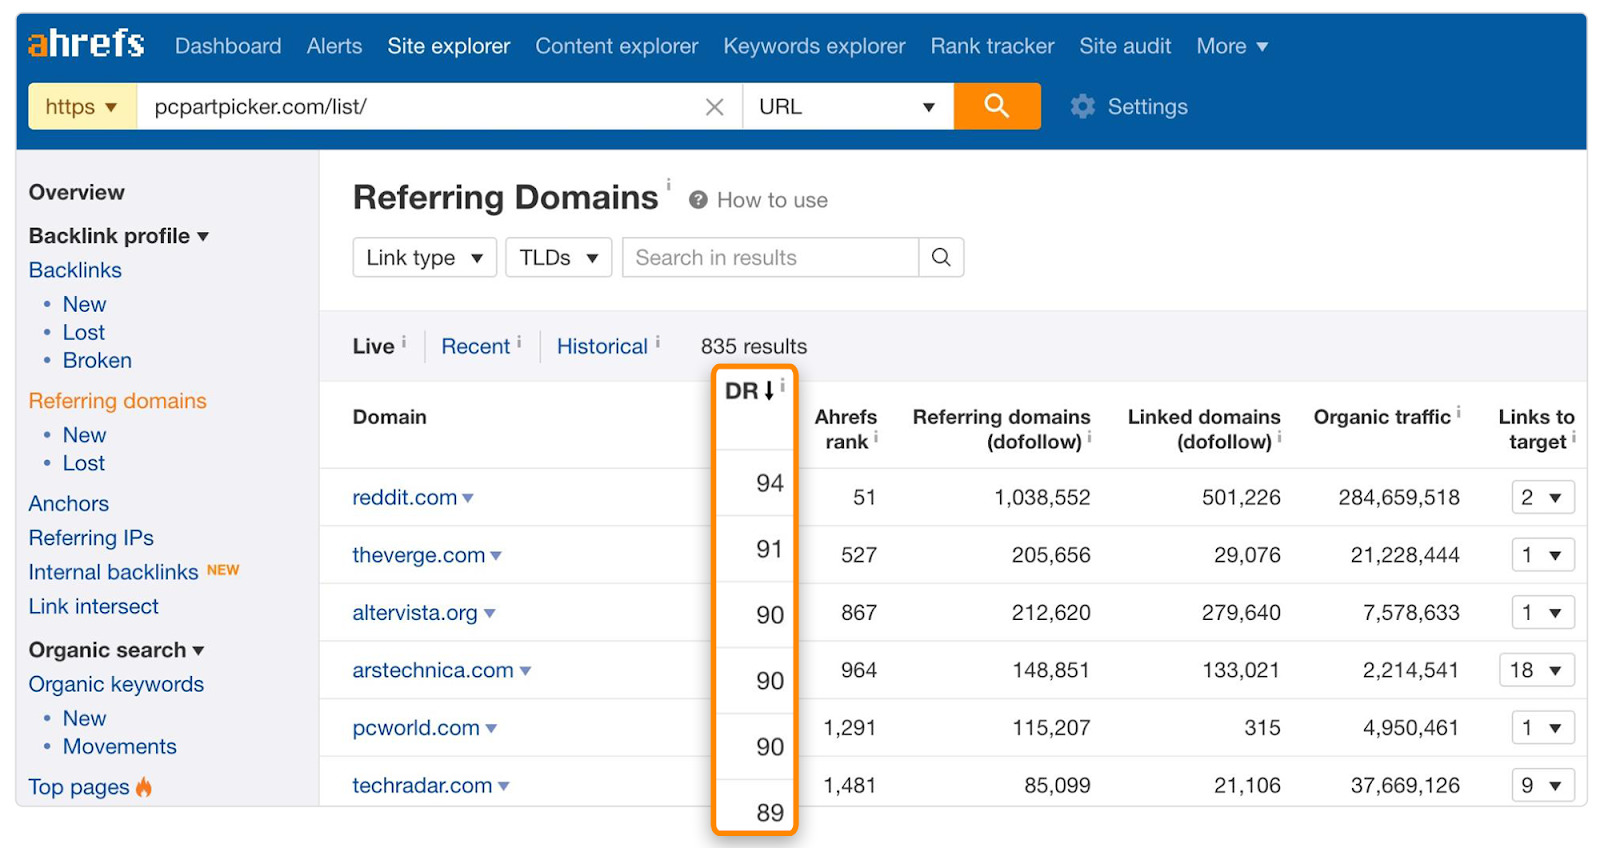Expand pcworld.com domain dropdown arrow
This screenshot has width=1600, height=848.
491,729
